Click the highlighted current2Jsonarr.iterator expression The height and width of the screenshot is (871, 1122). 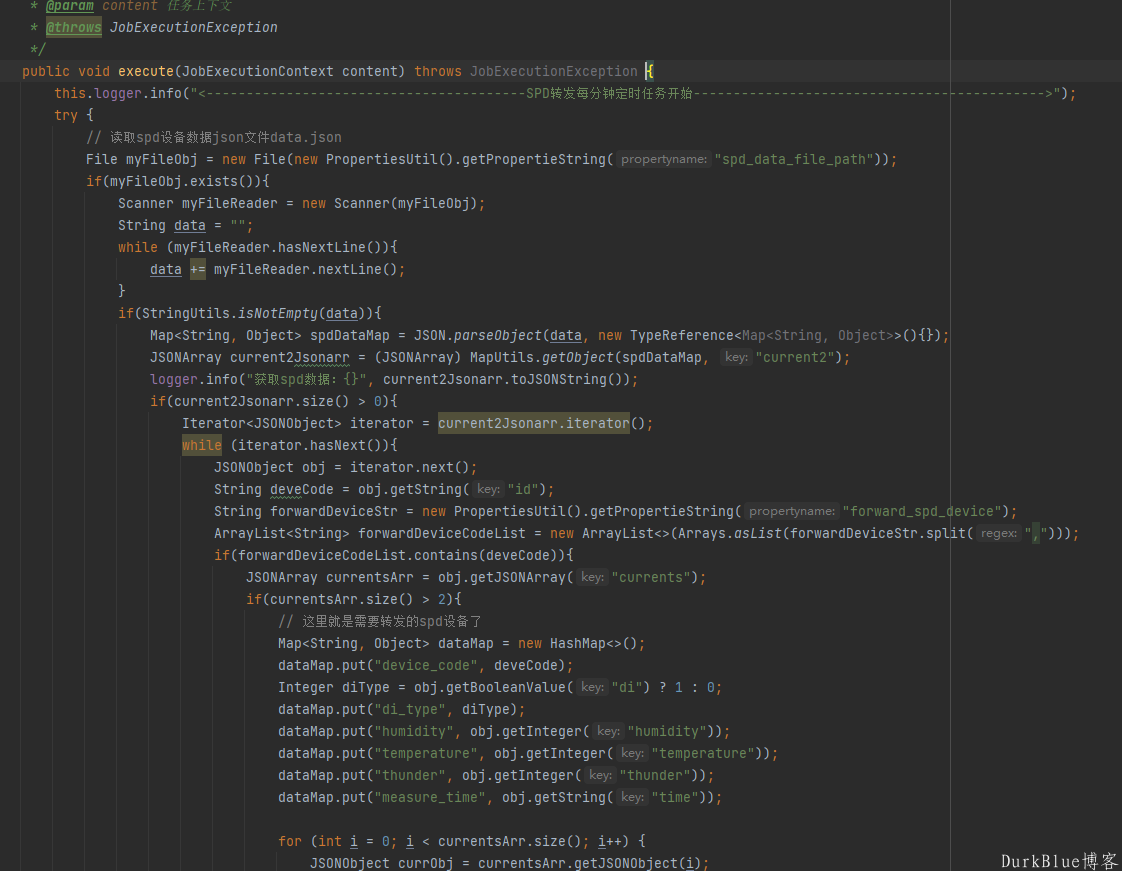[534, 424]
